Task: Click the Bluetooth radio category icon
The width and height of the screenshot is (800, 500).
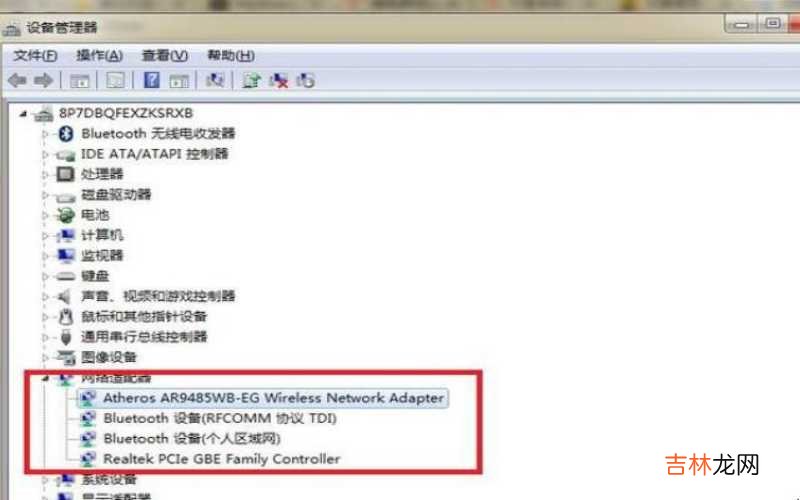Action: click(65, 134)
